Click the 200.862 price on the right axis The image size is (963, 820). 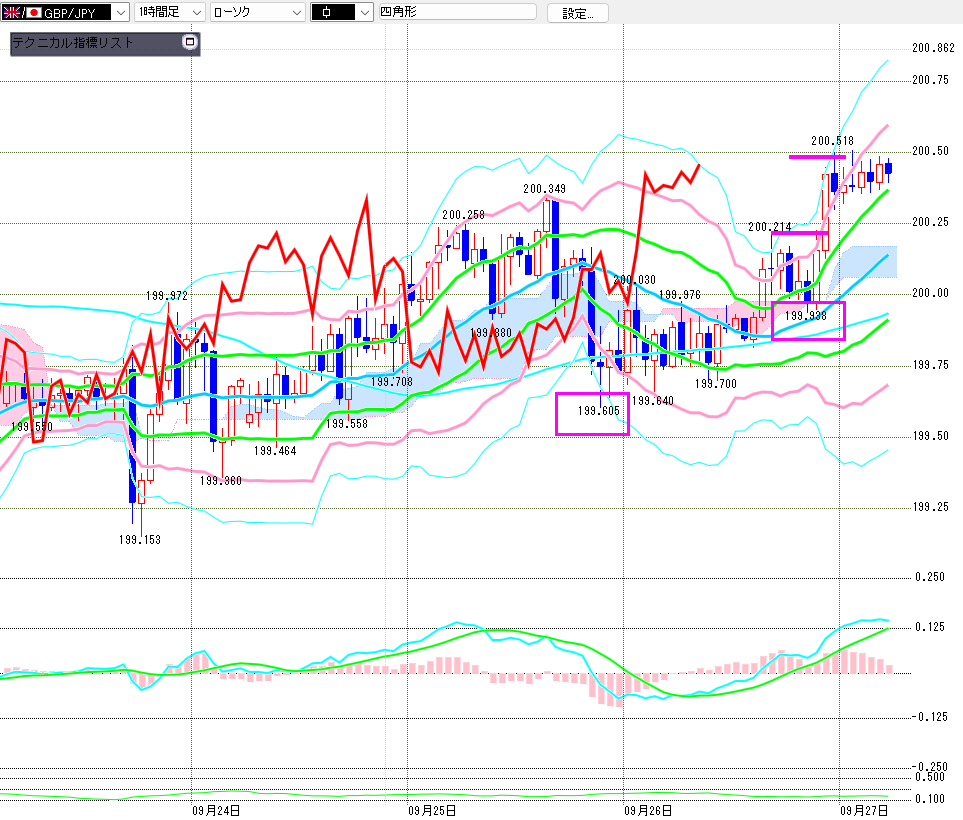[x=932, y=48]
